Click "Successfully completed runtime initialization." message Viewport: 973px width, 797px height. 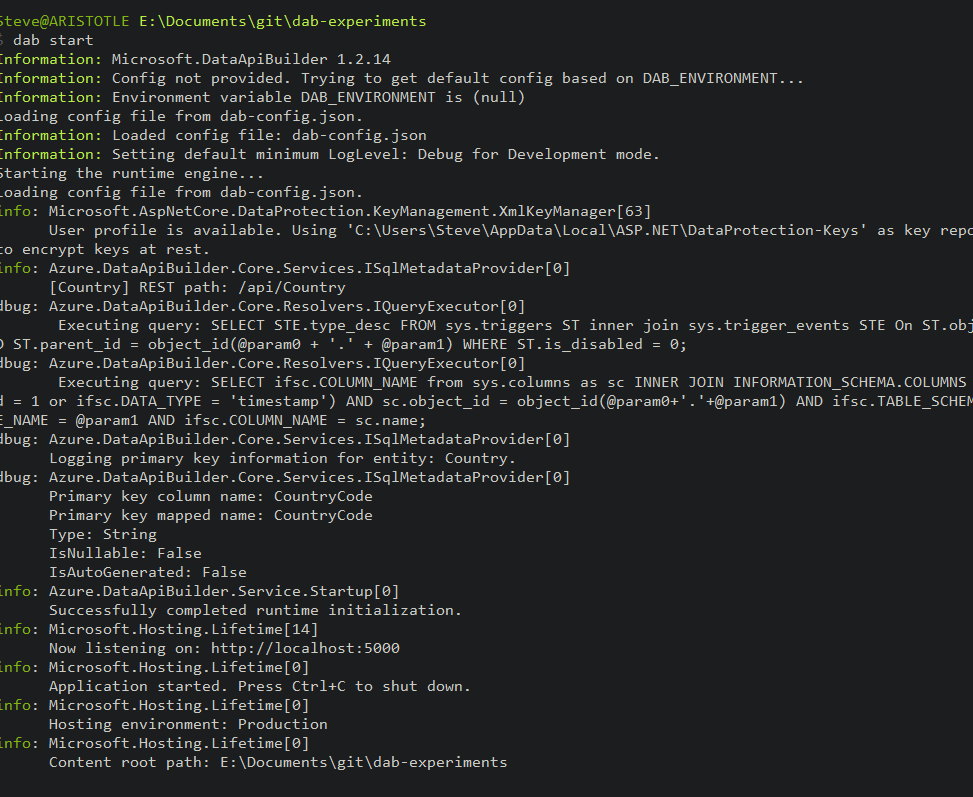255,610
